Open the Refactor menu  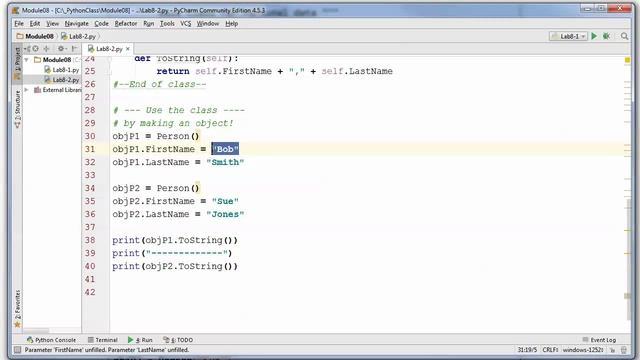click(126, 24)
